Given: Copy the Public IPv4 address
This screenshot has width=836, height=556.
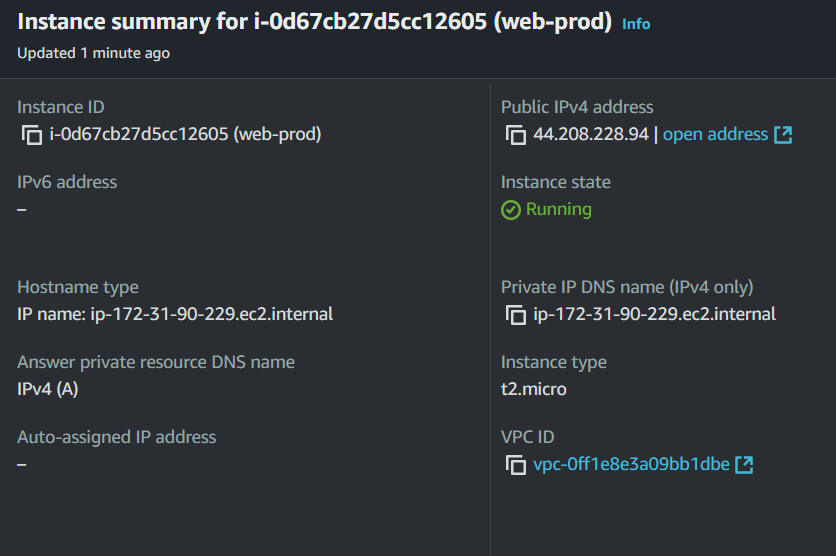Looking at the screenshot, I should (515, 135).
